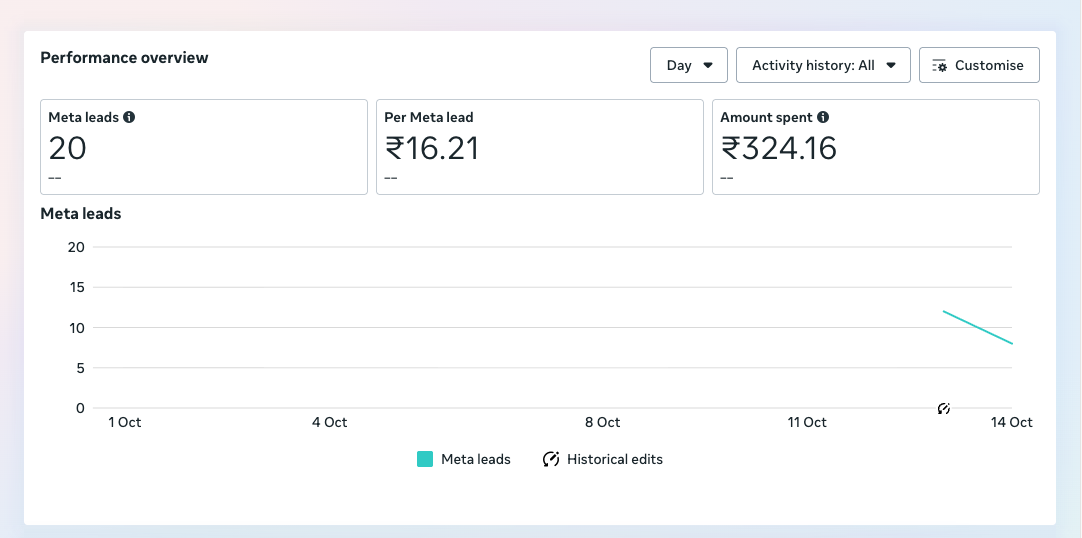Click the Historical edits legend text
The height and width of the screenshot is (538, 1082).
614,459
